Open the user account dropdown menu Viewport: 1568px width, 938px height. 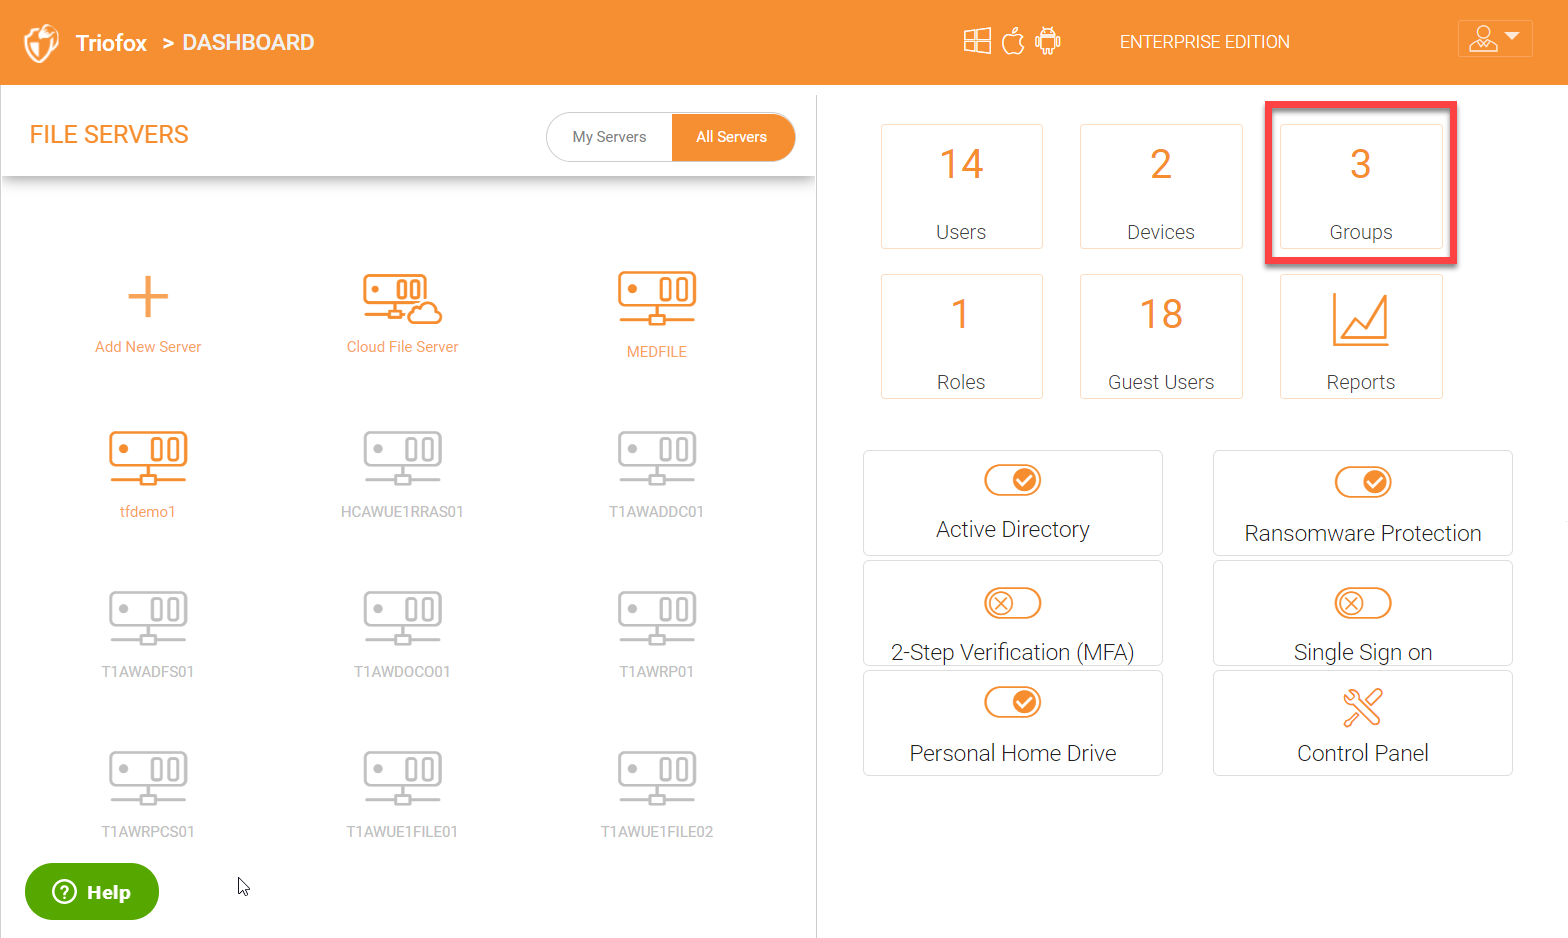pyautogui.click(x=1495, y=39)
